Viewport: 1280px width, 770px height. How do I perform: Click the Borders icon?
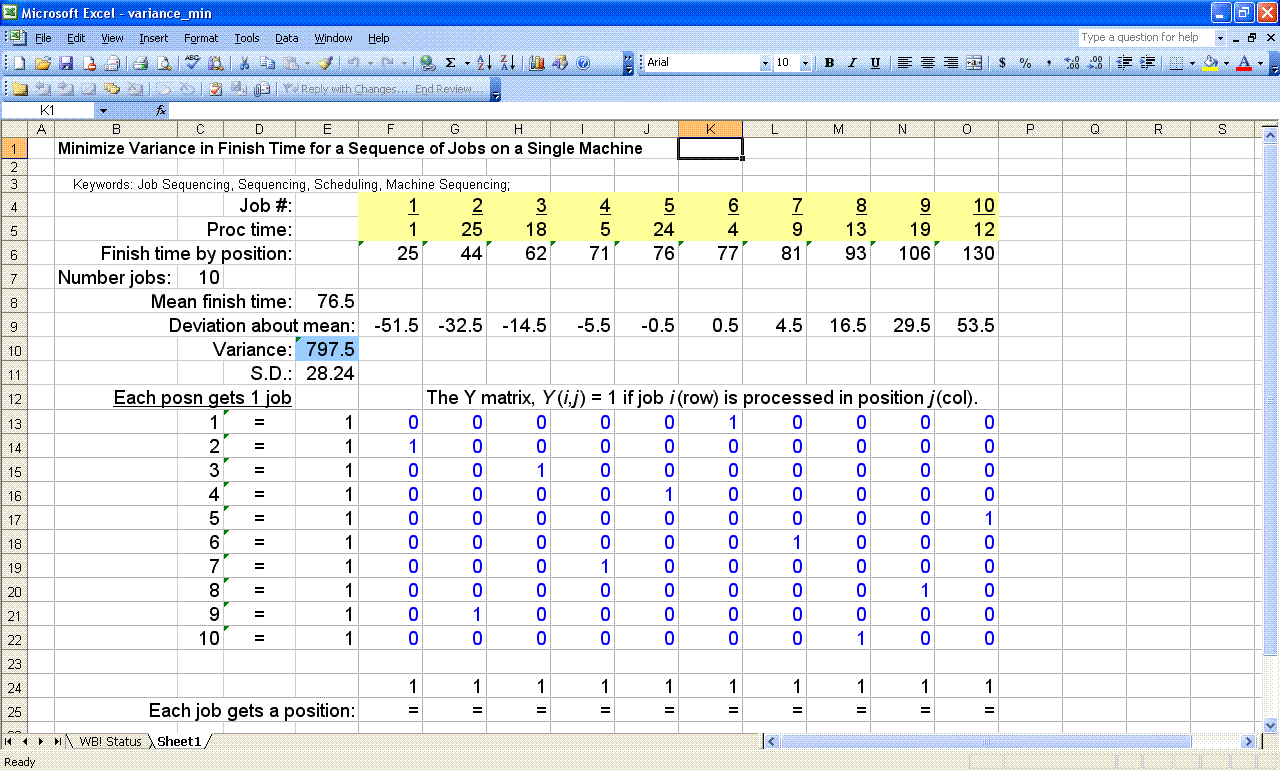[1176, 63]
